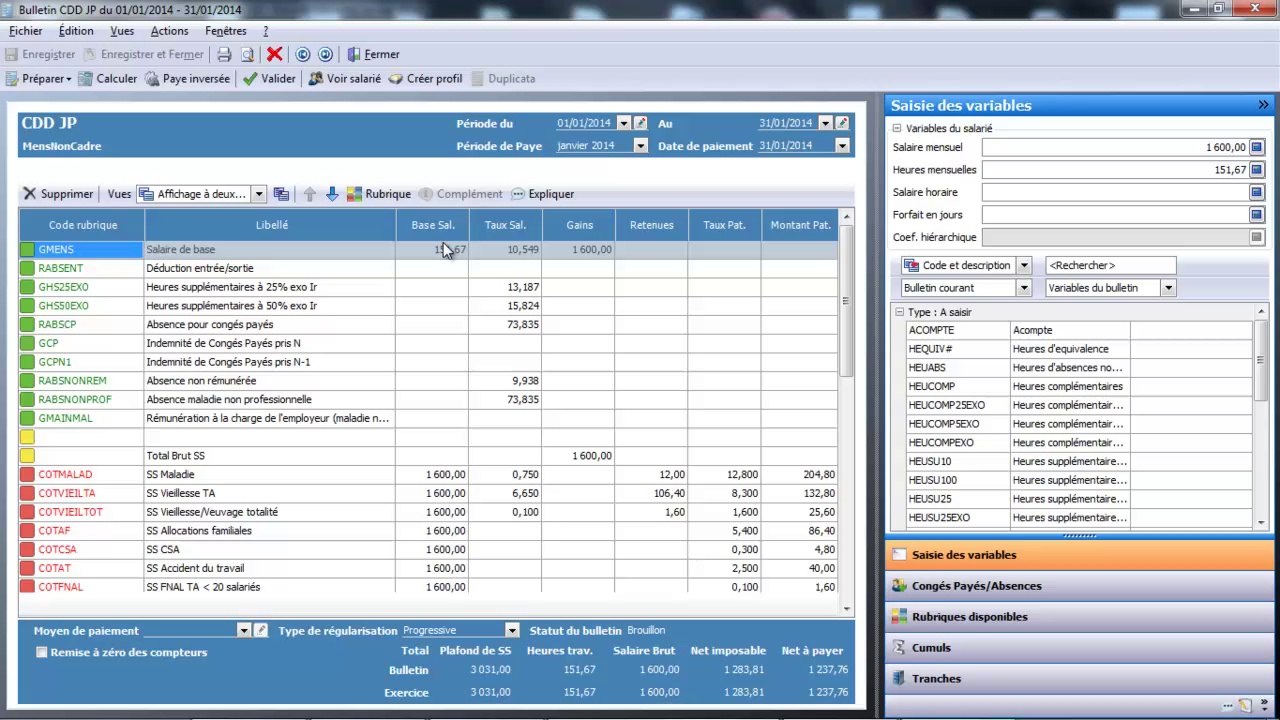Image resolution: width=1280 pixels, height=720 pixels.
Task: Click the edit icon next to Au date
Action: pyautogui.click(x=842, y=123)
